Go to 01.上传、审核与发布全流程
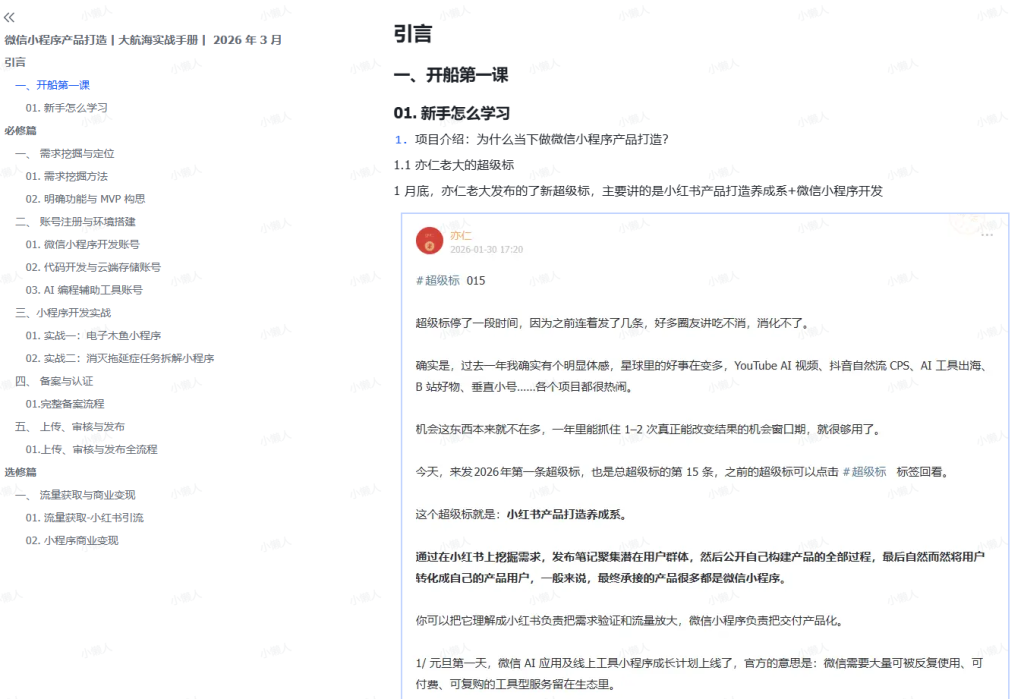This screenshot has width=1024, height=699. (91, 449)
